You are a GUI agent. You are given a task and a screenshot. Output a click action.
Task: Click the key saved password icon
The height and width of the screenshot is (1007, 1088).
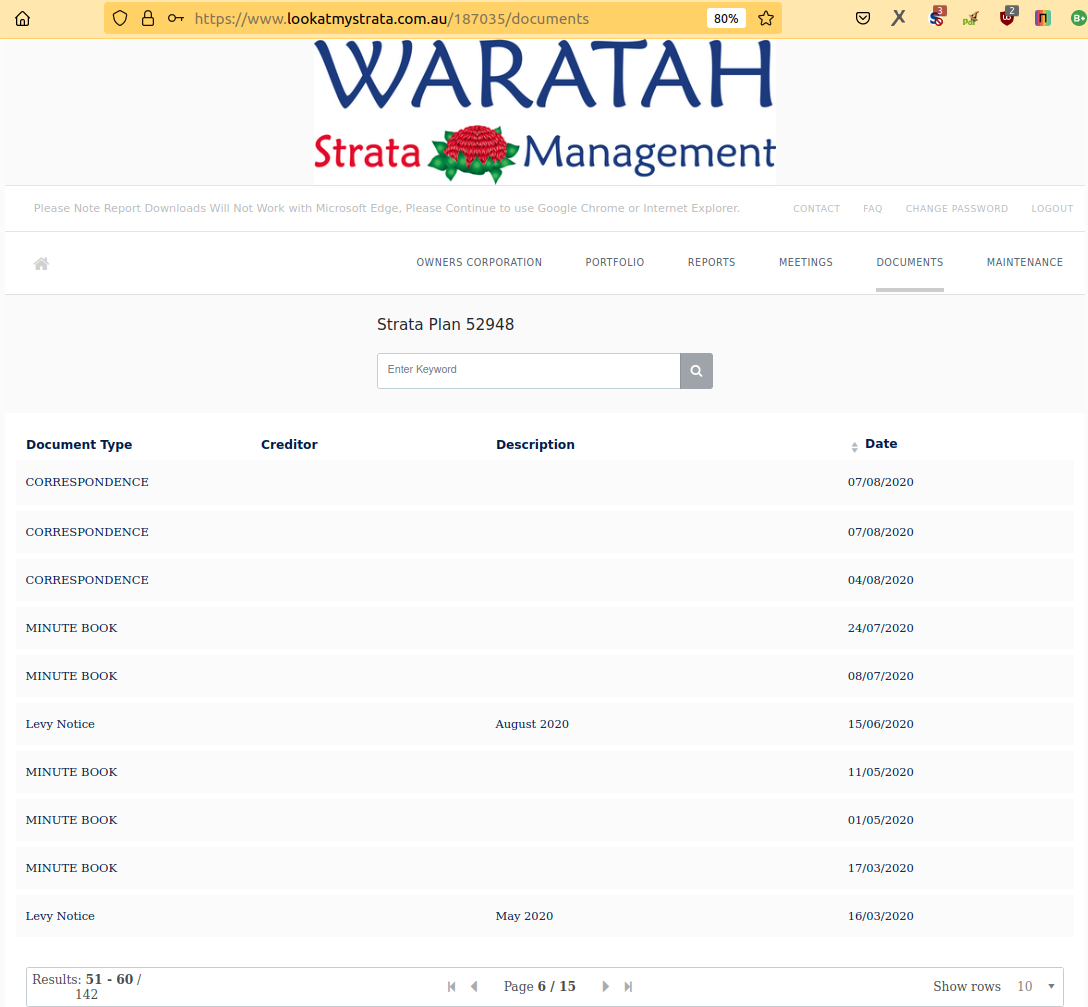[176, 19]
